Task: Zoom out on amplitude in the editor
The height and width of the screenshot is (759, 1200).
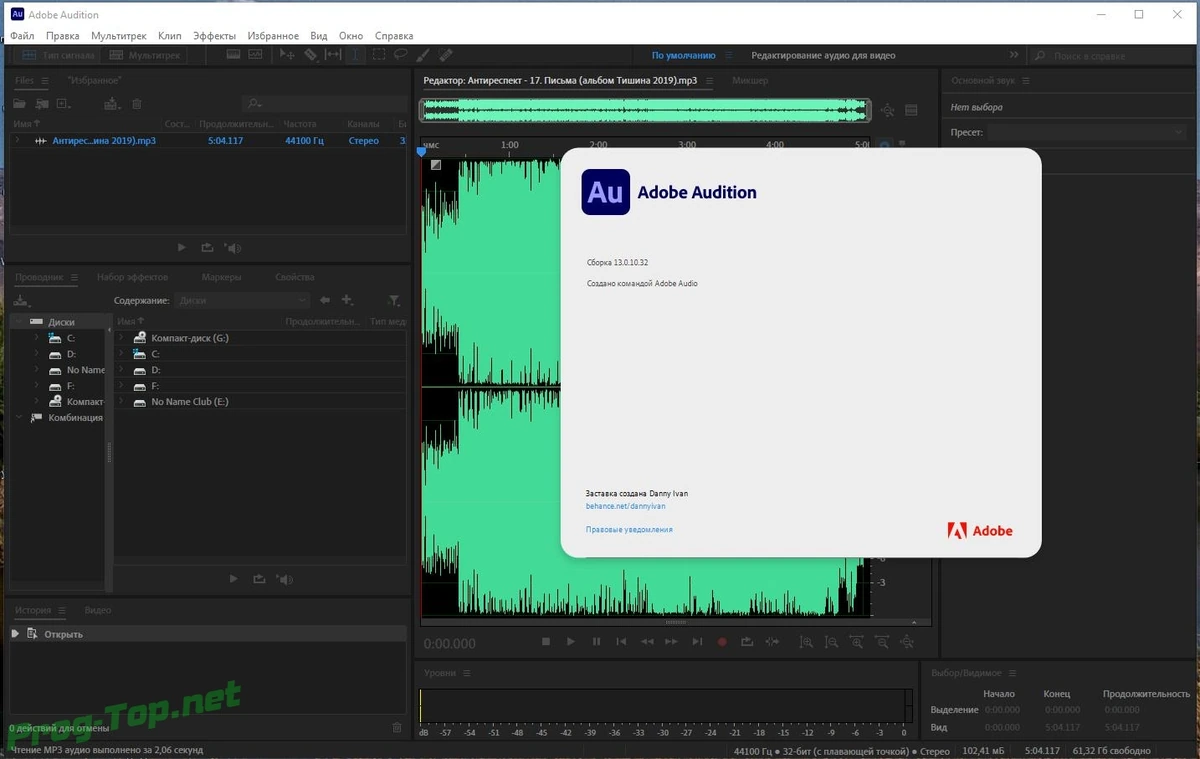Action: 831,641
